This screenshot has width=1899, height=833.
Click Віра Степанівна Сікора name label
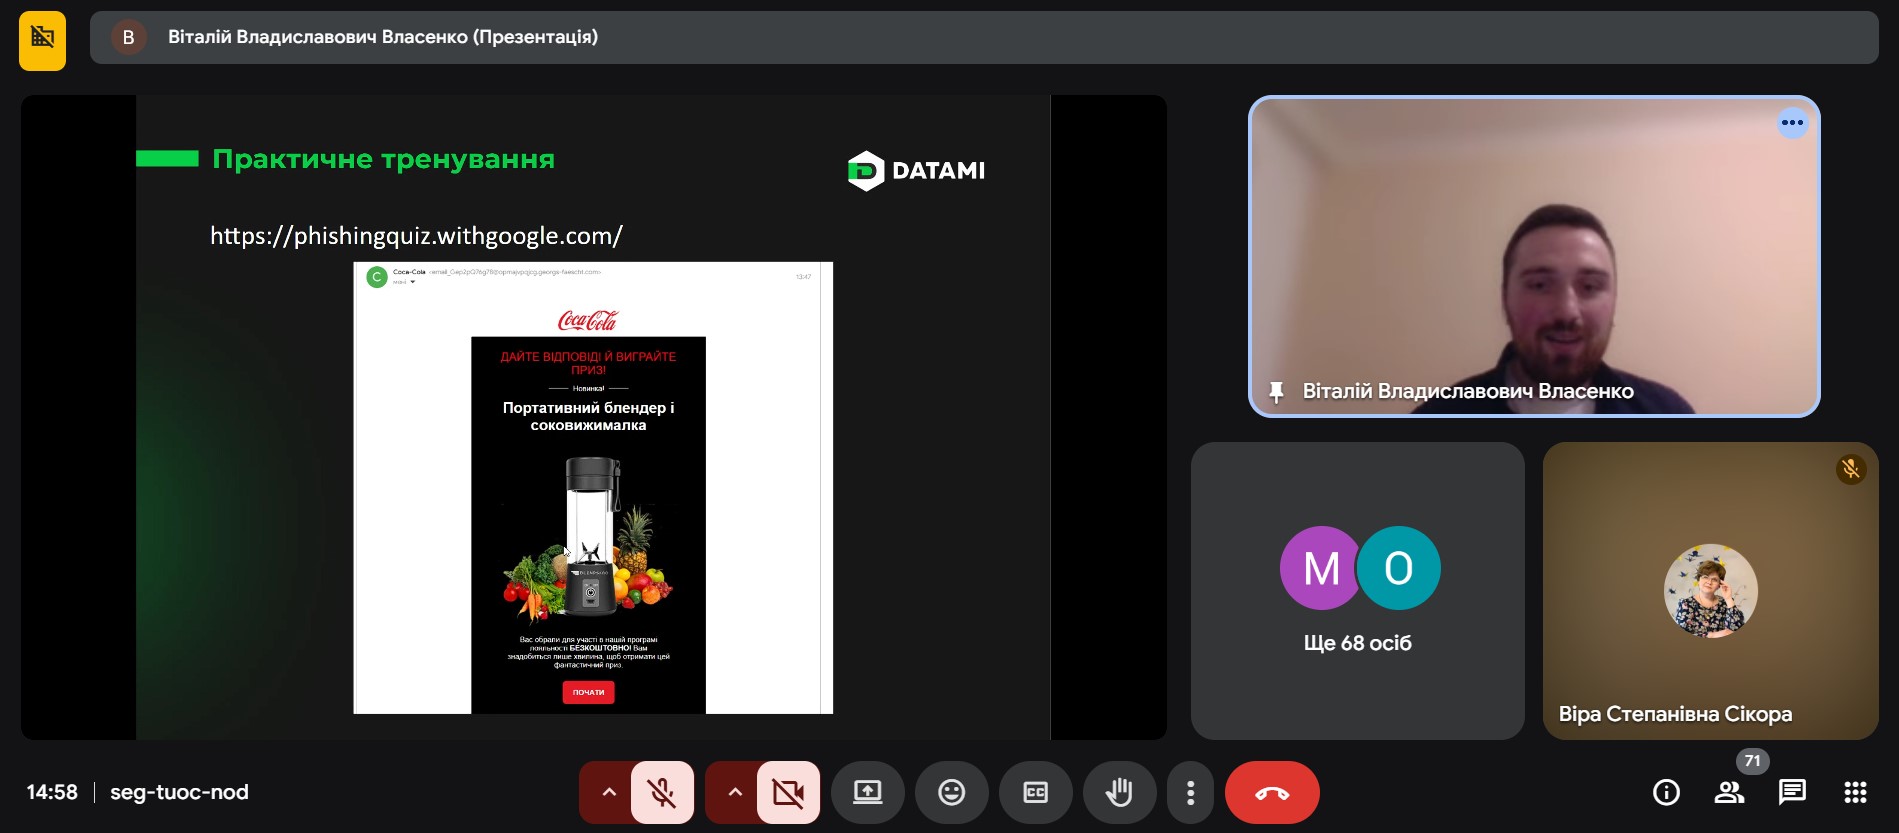(x=1675, y=714)
